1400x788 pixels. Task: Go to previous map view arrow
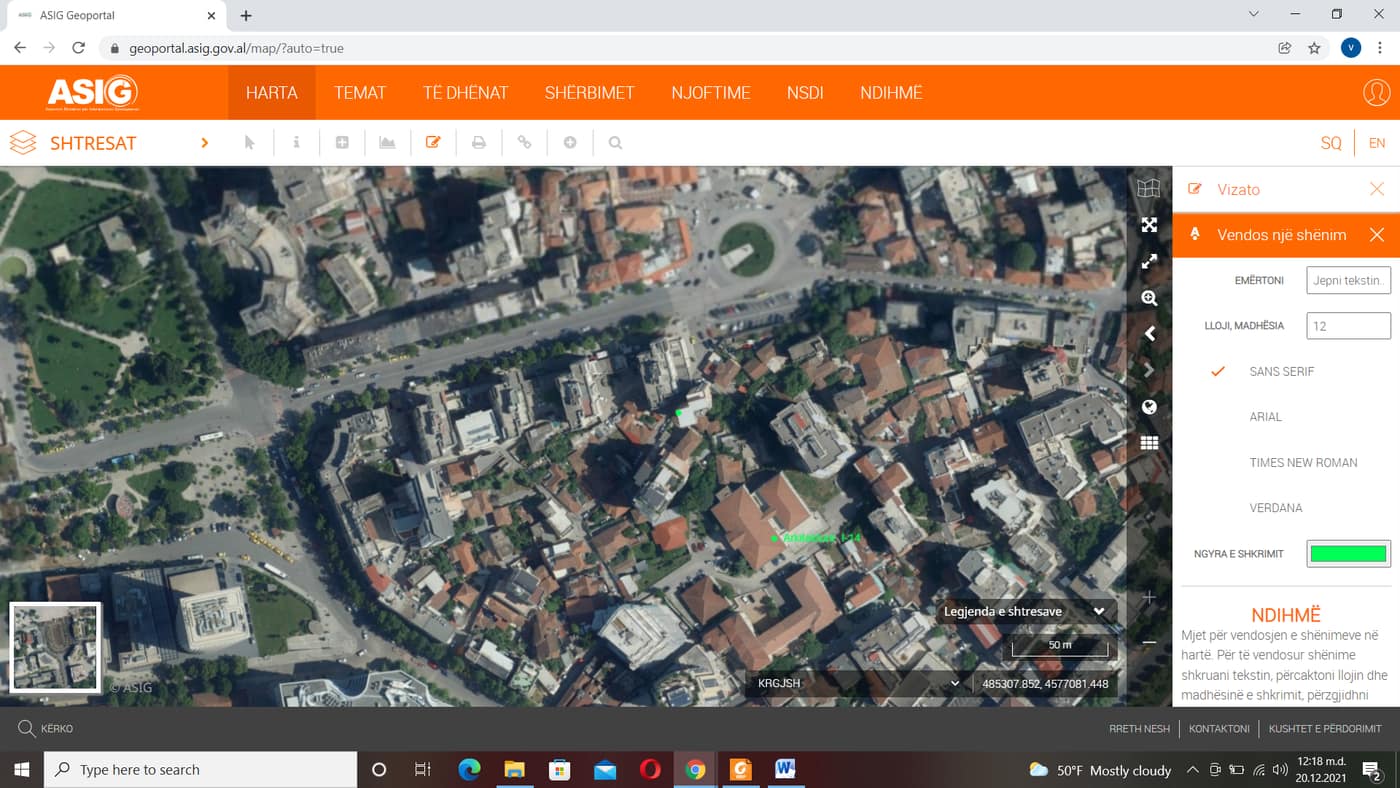(1149, 334)
